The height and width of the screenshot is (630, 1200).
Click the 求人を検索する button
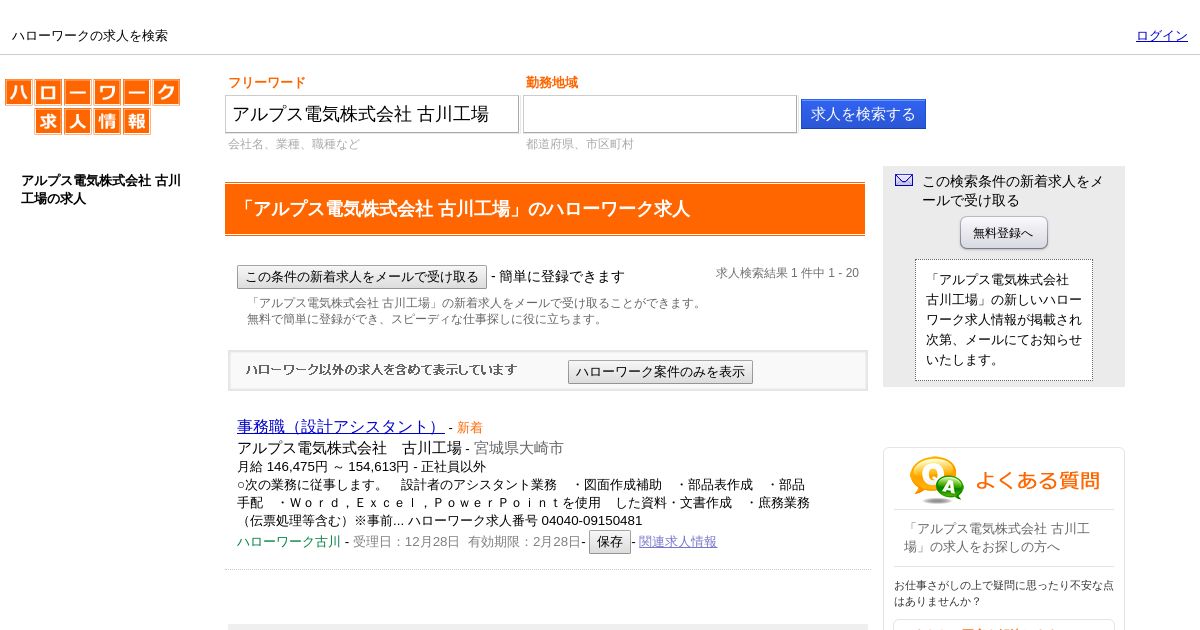863,114
